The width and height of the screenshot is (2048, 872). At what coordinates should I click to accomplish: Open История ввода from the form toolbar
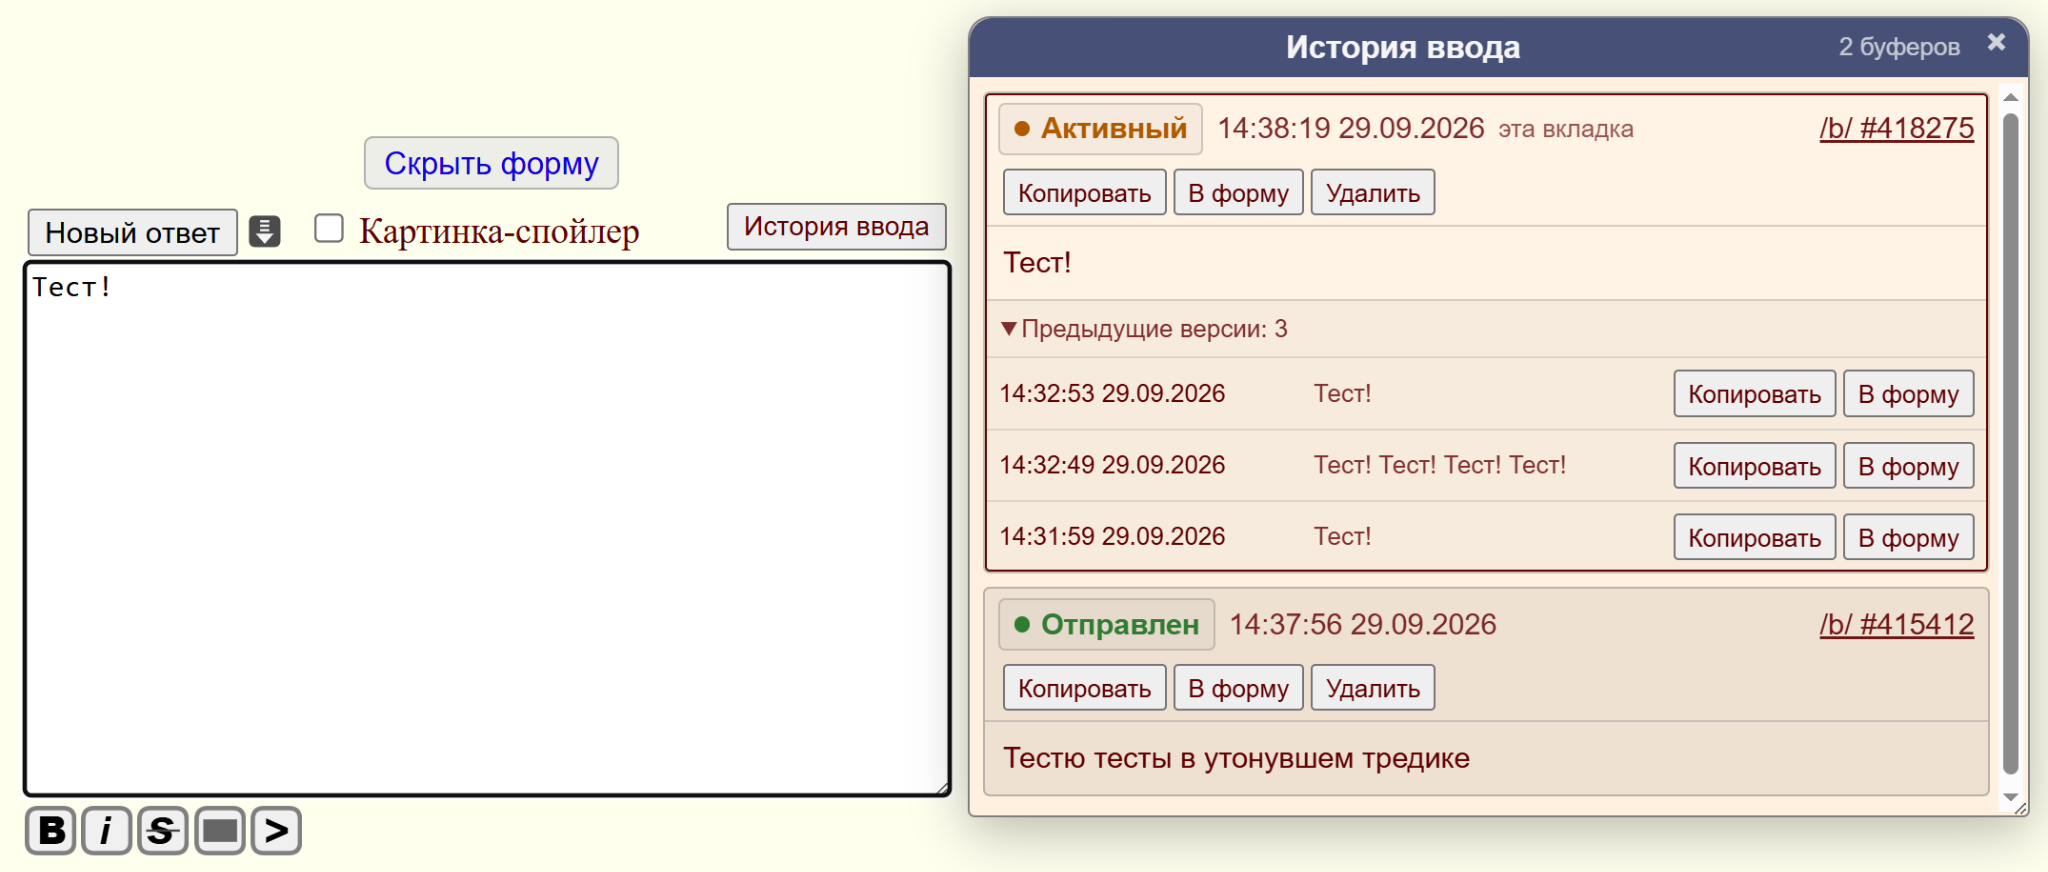click(x=836, y=227)
